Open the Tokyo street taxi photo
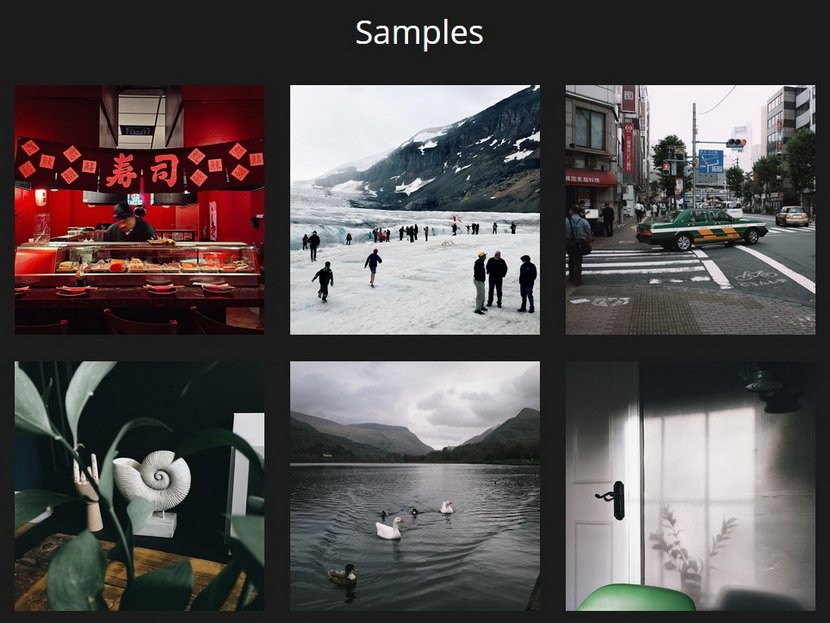Screen dimensions: 830x623 (690, 209)
